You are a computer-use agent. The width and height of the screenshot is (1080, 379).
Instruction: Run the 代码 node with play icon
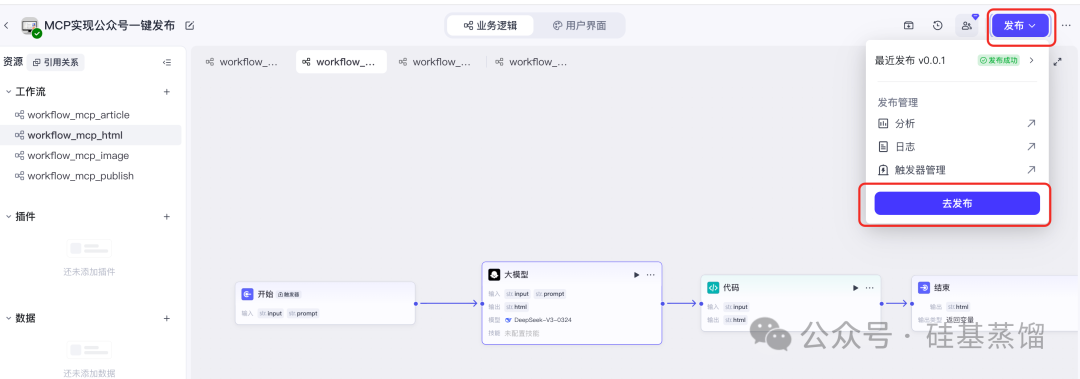click(855, 287)
